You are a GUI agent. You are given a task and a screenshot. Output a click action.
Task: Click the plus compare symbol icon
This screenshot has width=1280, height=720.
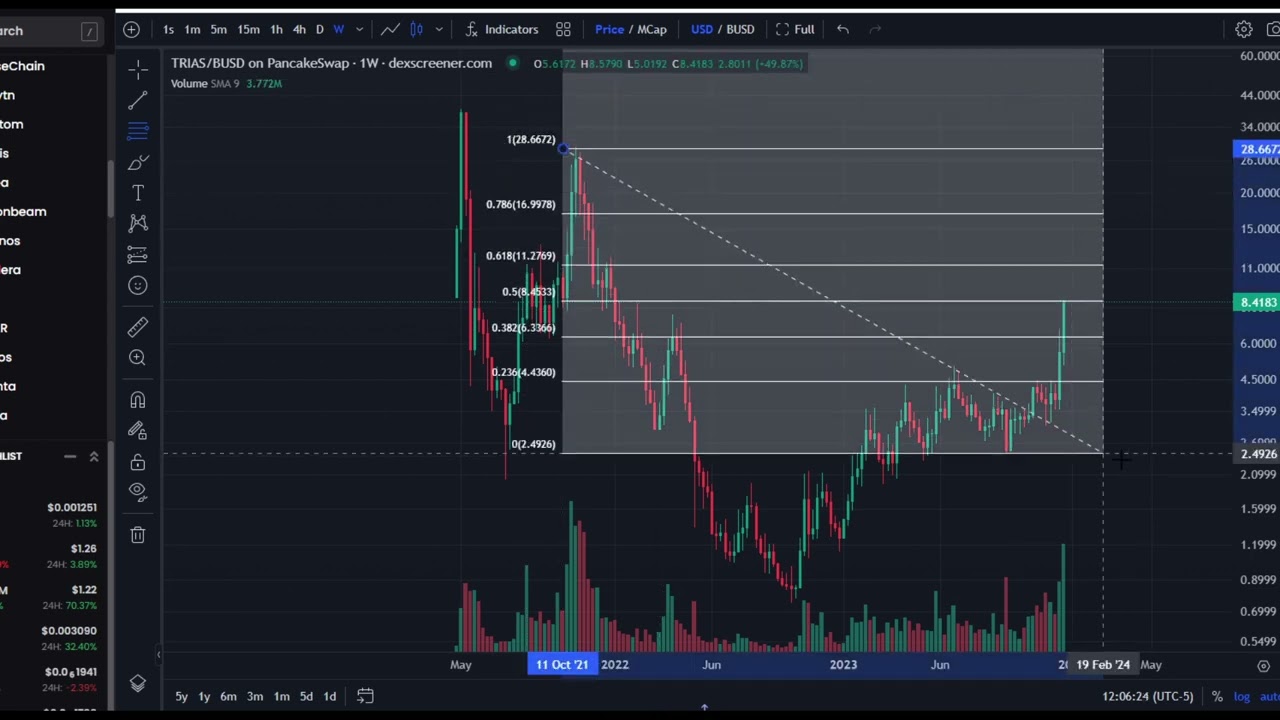[x=131, y=29]
